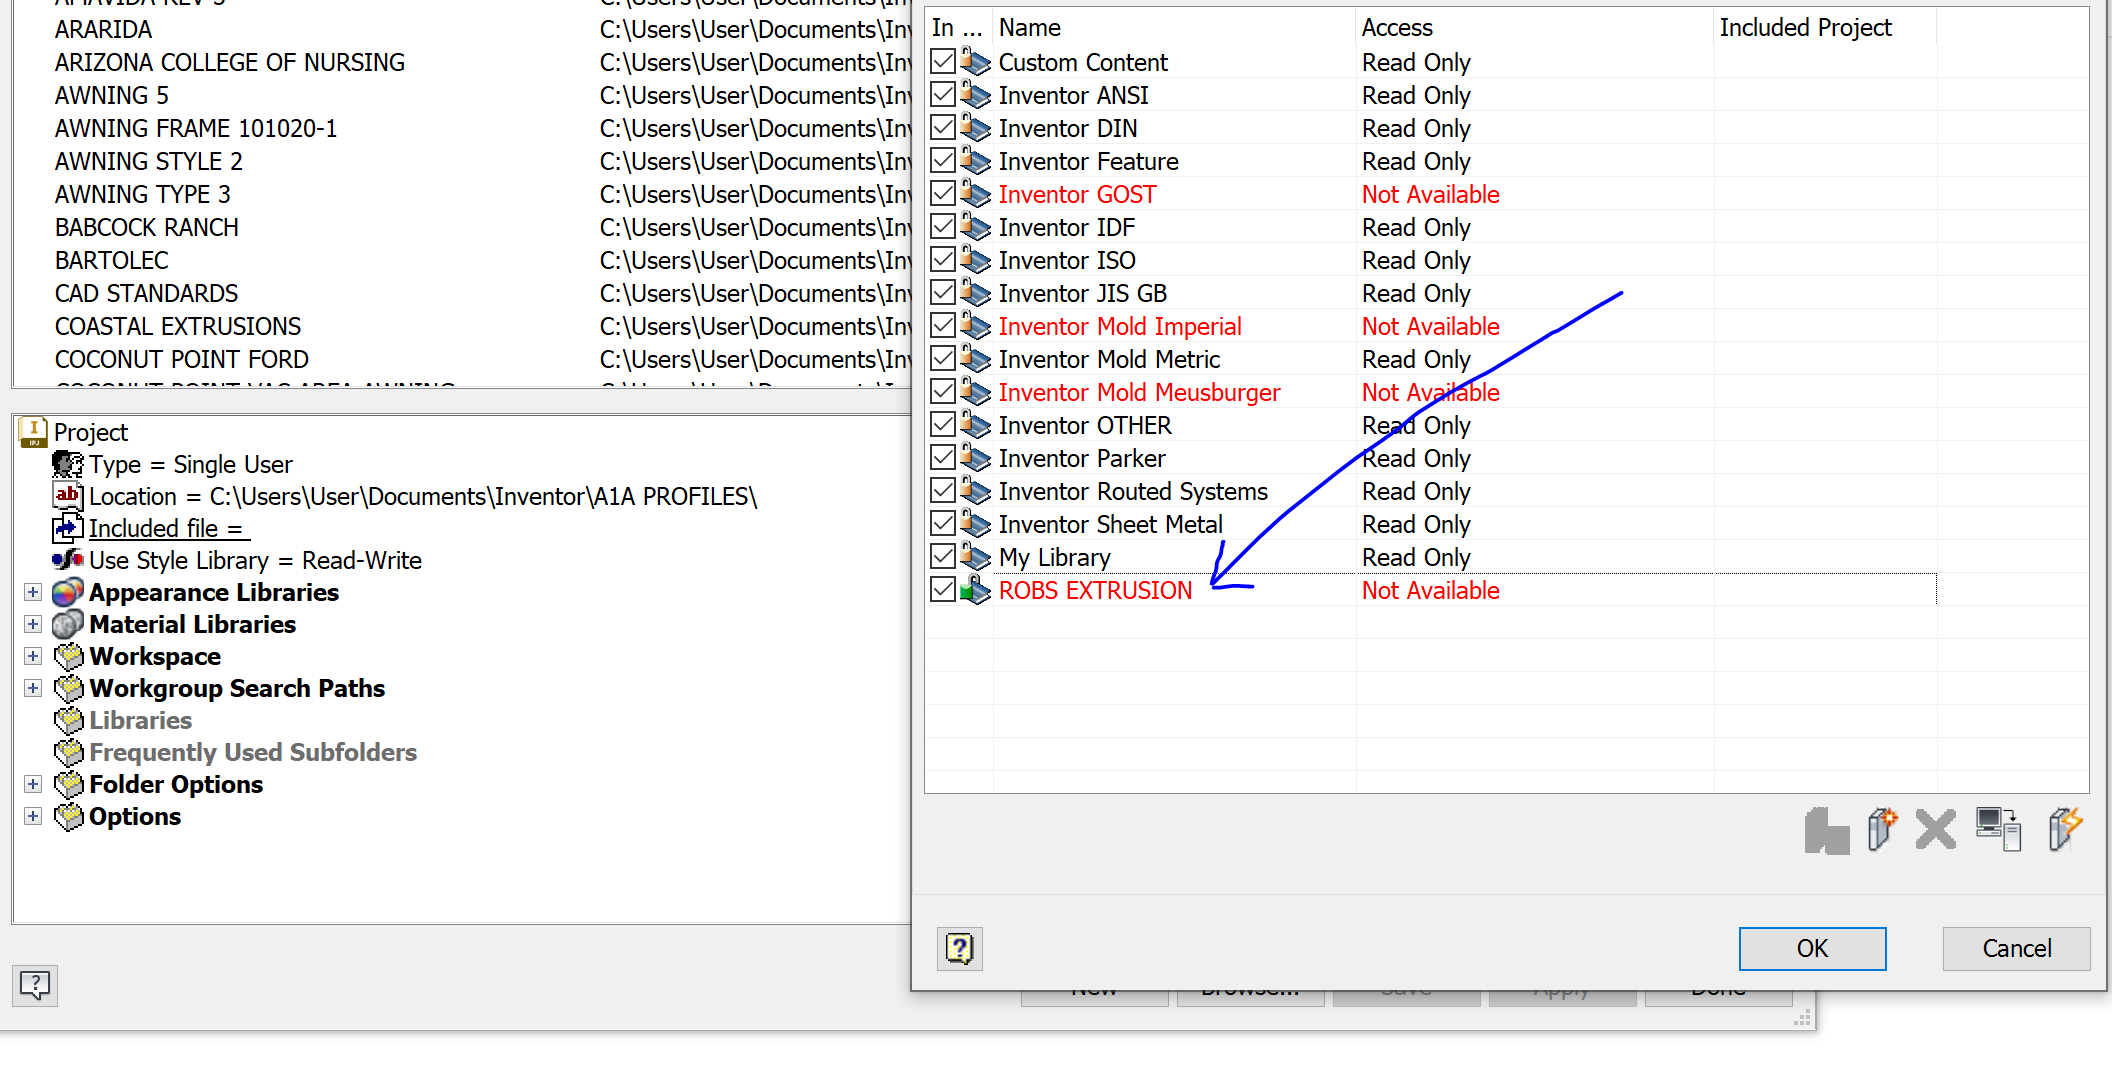Expand the Workspace tree node
This screenshot has height=1089, width=2112.
tap(33, 656)
